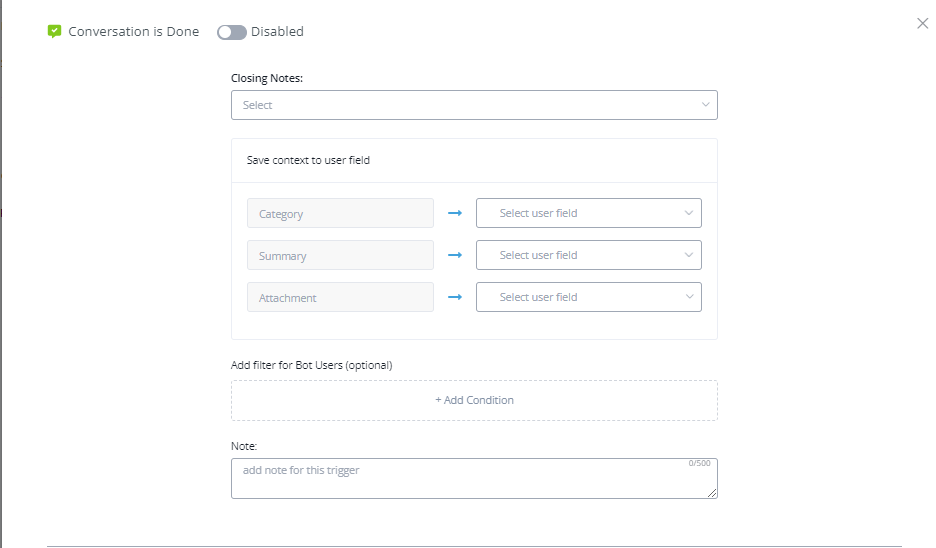Click the blue arrow beside Summary
This screenshot has height=548, width=936.
tap(455, 255)
